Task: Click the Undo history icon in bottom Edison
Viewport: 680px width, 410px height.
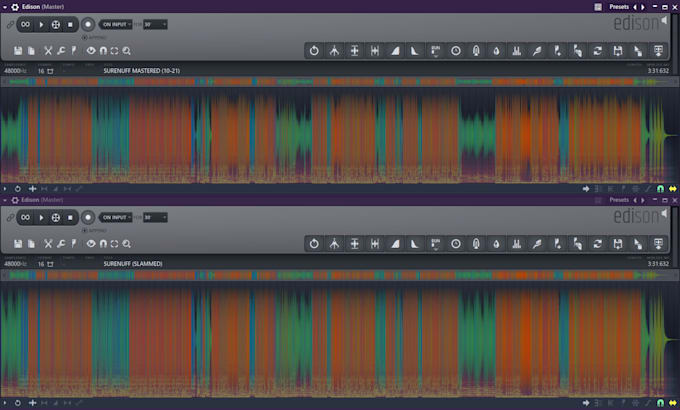Action: [x=314, y=244]
